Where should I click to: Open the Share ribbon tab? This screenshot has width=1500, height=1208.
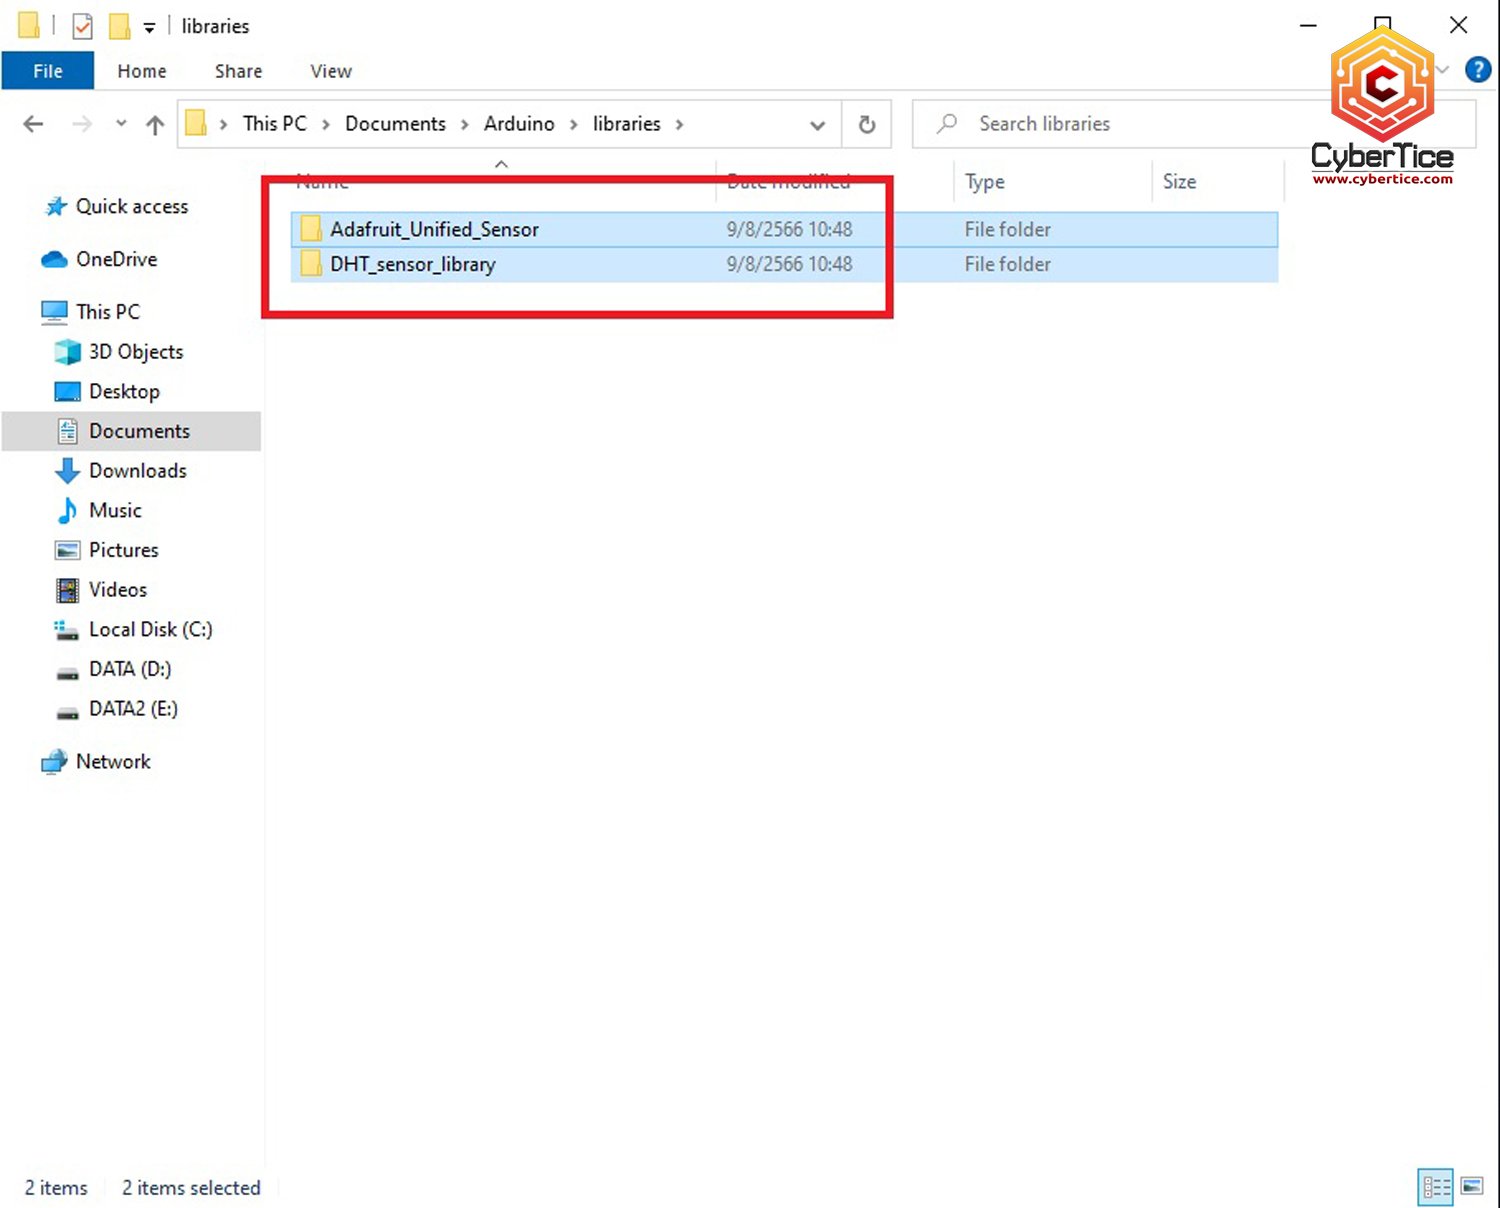(x=238, y=71)
